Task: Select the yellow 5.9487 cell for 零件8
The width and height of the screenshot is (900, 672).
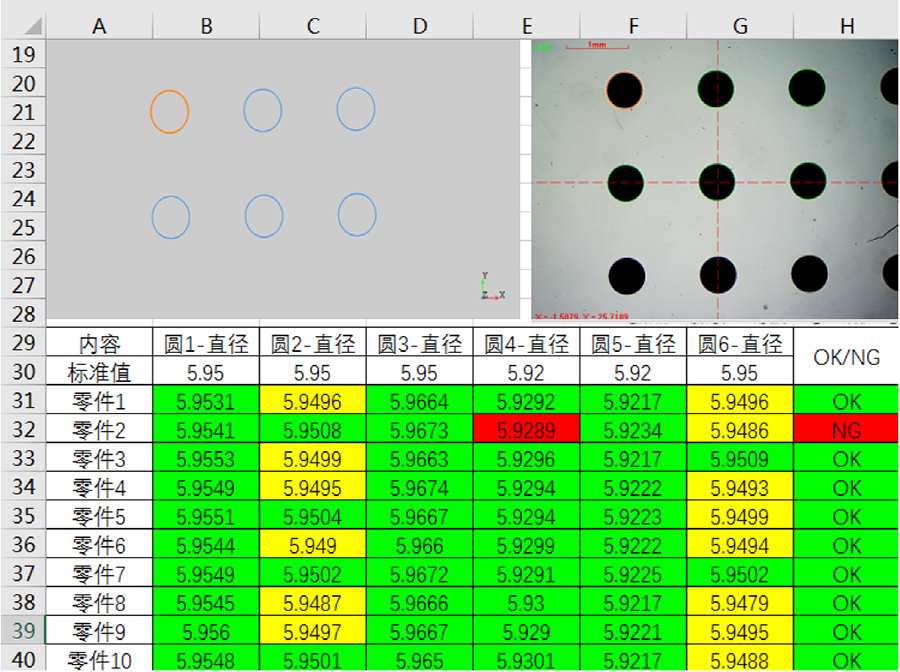Action: pos(313,604)
